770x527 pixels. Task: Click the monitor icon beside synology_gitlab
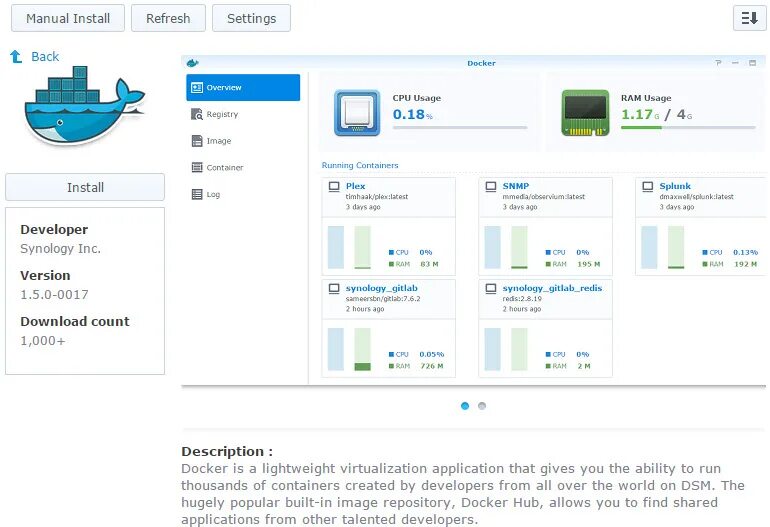point(334,289)
